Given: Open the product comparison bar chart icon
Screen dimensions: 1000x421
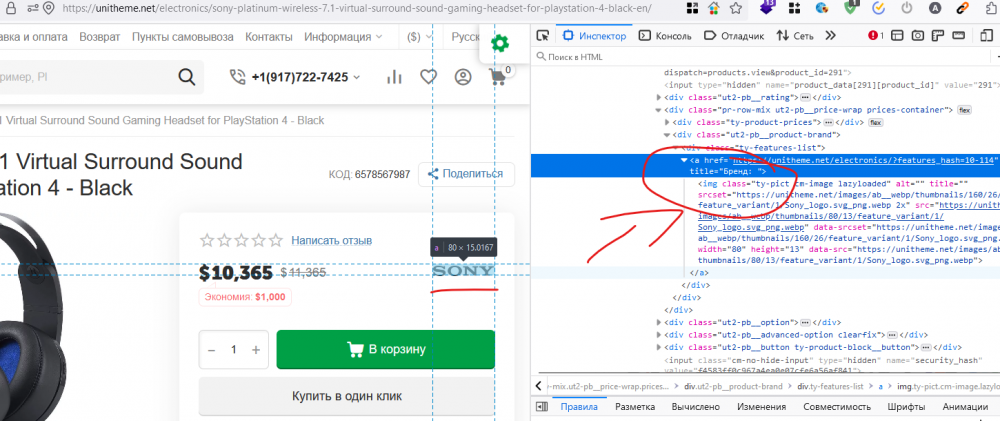Looking at the screenshot, I should (x=394, y=77).
